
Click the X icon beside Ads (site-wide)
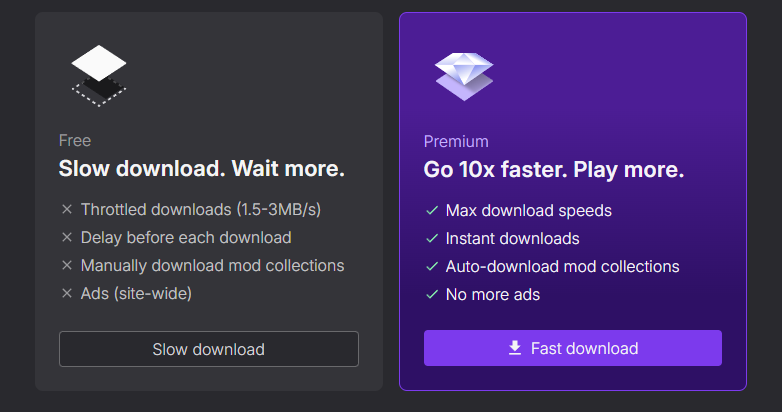(x=67, y=294)
